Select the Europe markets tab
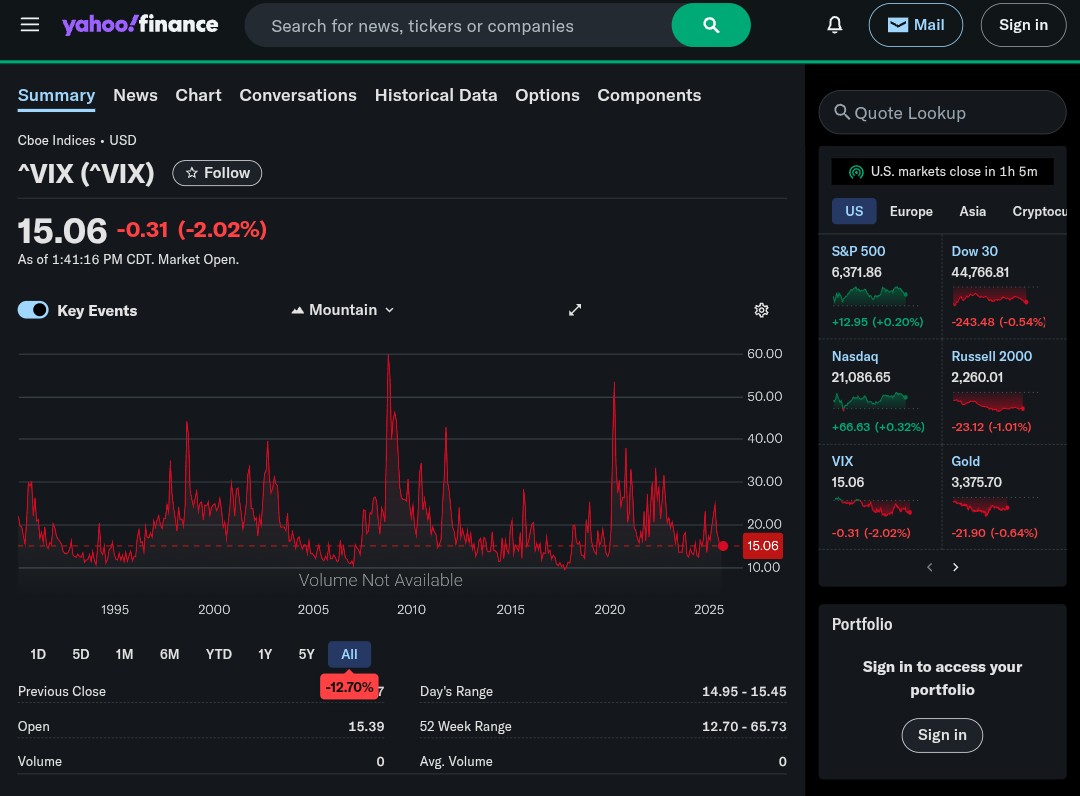Screen dimensions: 1080x796 coord(911,211)
